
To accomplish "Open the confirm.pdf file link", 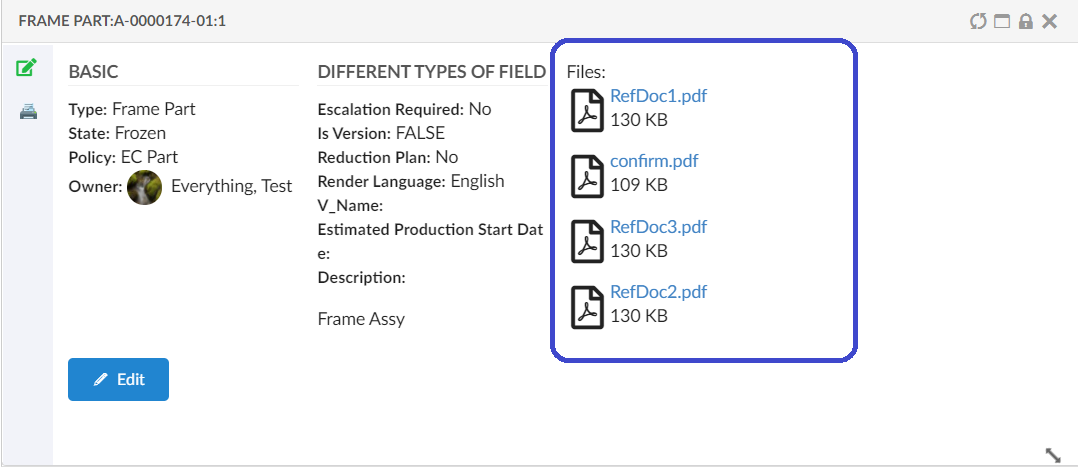I will tap(654, 162).
